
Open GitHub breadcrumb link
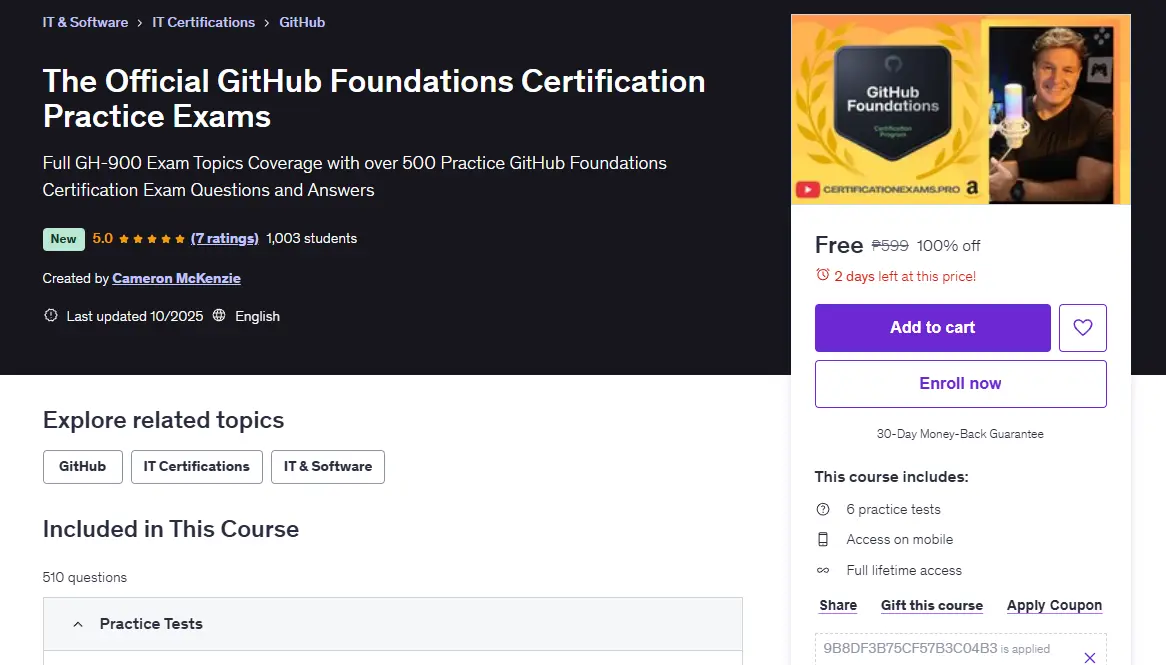pos(302,22)
